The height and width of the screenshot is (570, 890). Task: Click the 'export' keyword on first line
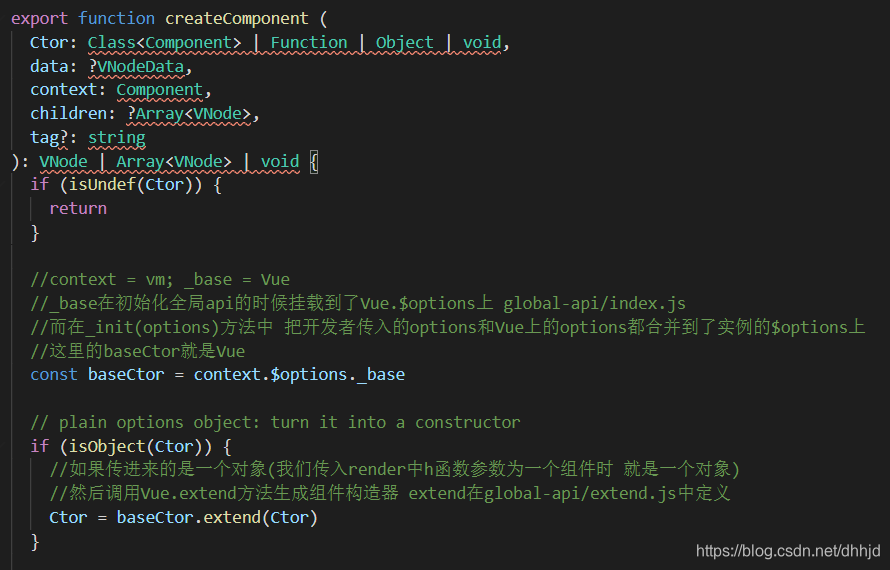point(40,18)
